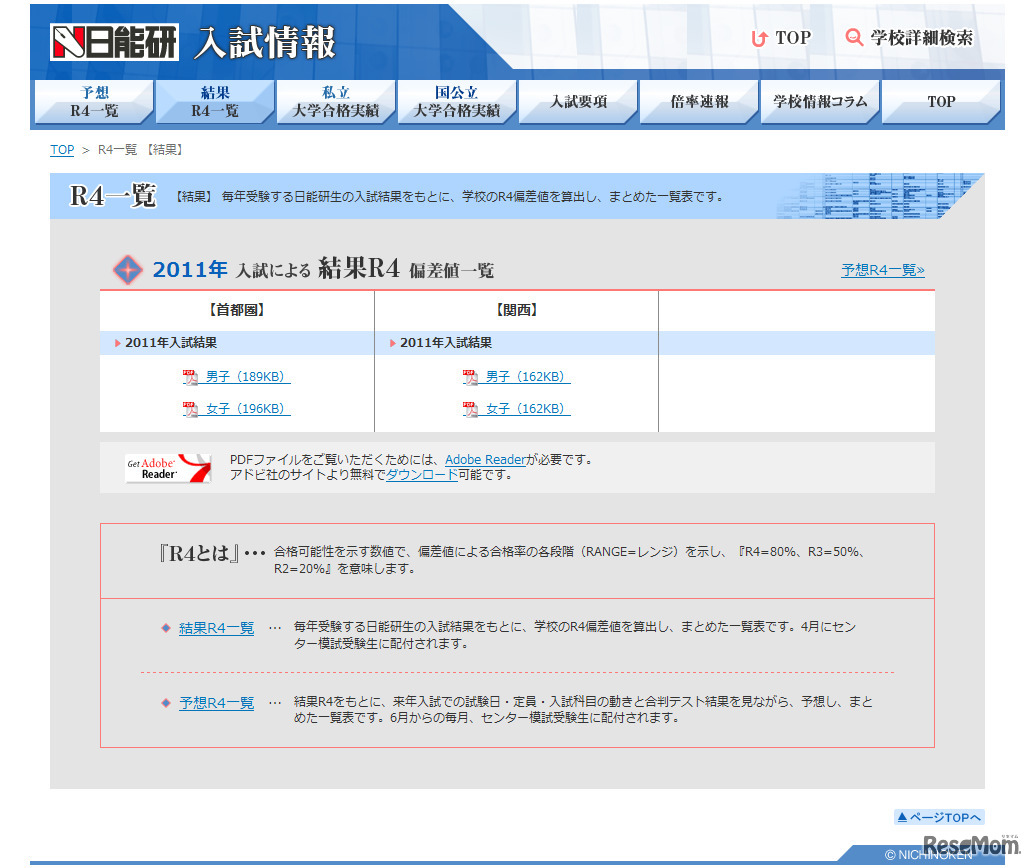Screen dimensions: 1034x868
Task: Open the Adobe Reader link
Action: tap(485, 460)
